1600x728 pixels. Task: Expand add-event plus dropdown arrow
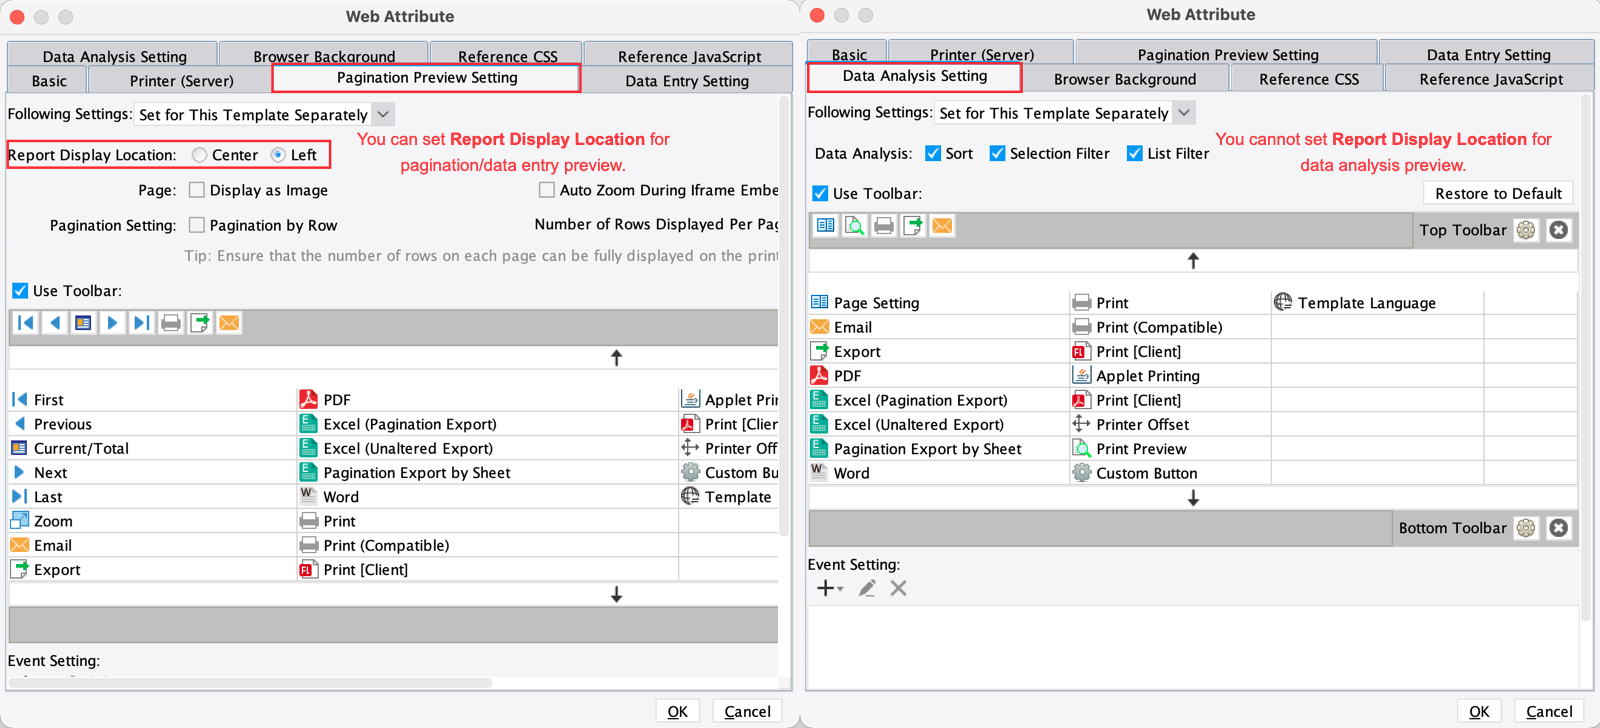click(x=840, y=589)
